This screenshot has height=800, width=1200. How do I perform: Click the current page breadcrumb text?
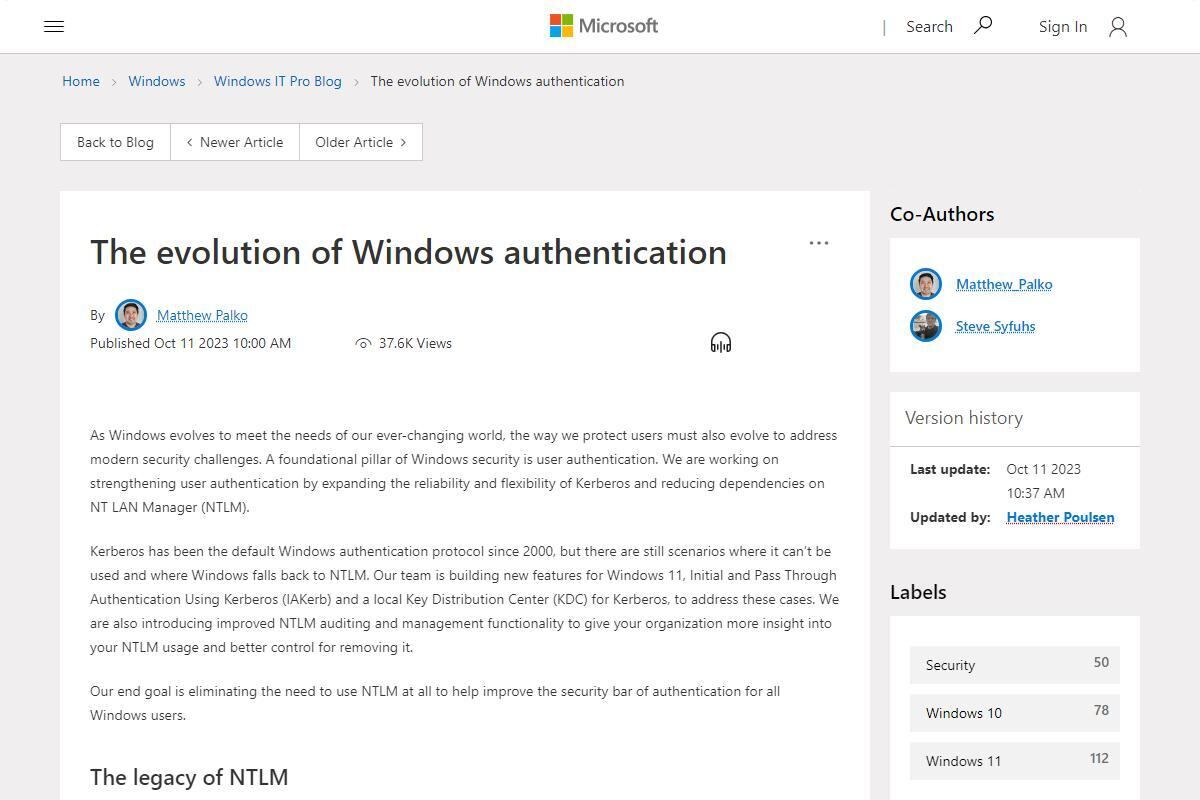[x=497, y=81]
